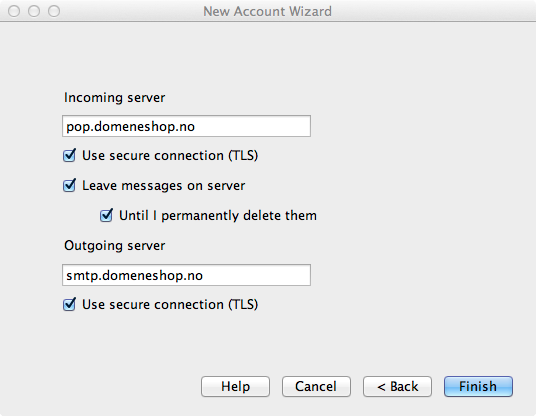536x416 pixels.
Task: Disable Until I permanently delete them checkbox
Action: [x=106, y=215]
